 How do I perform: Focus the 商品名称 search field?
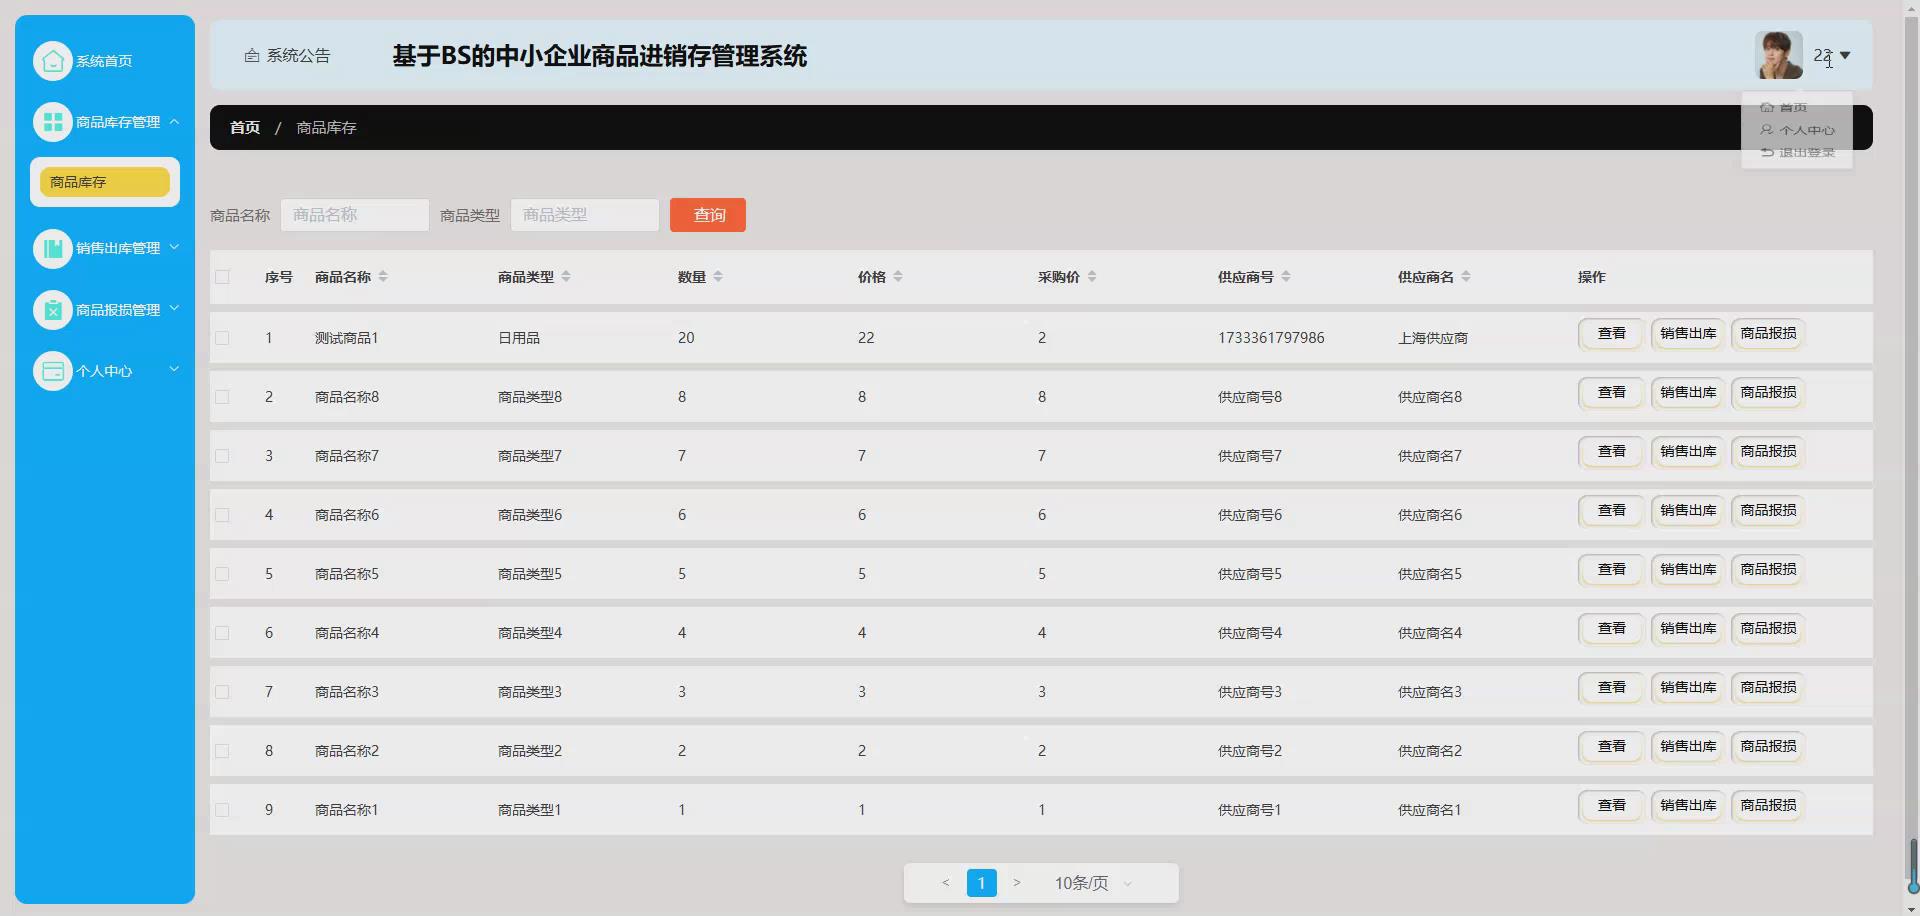pos(355,215)
